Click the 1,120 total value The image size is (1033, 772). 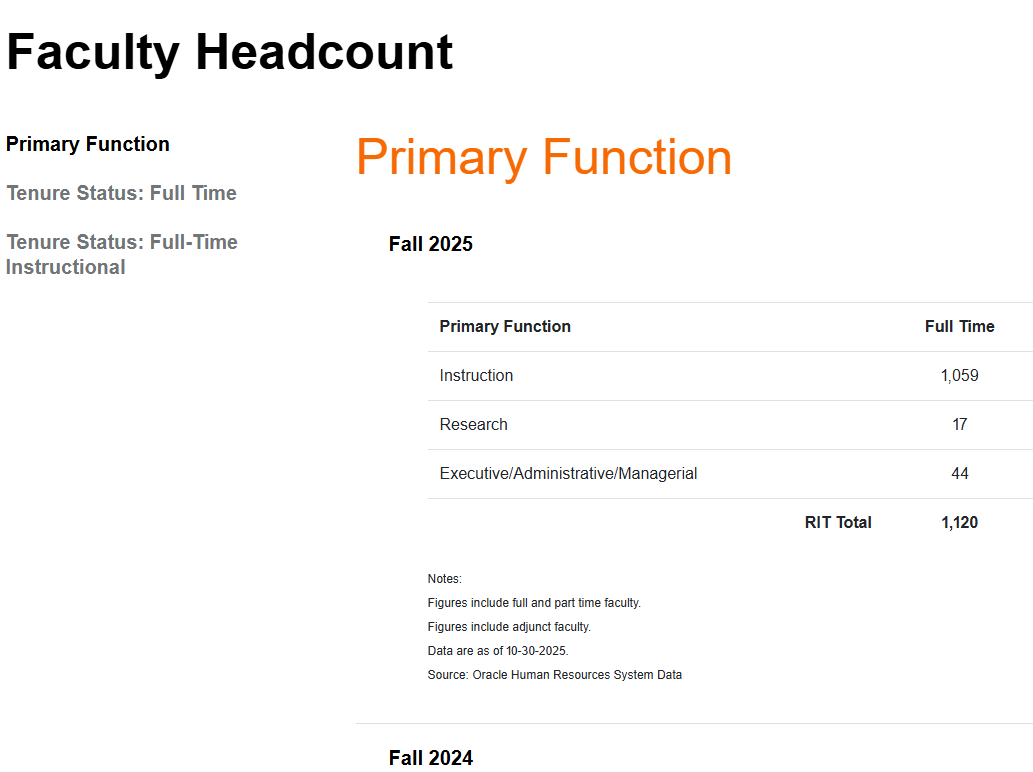[x=959, y=522]
